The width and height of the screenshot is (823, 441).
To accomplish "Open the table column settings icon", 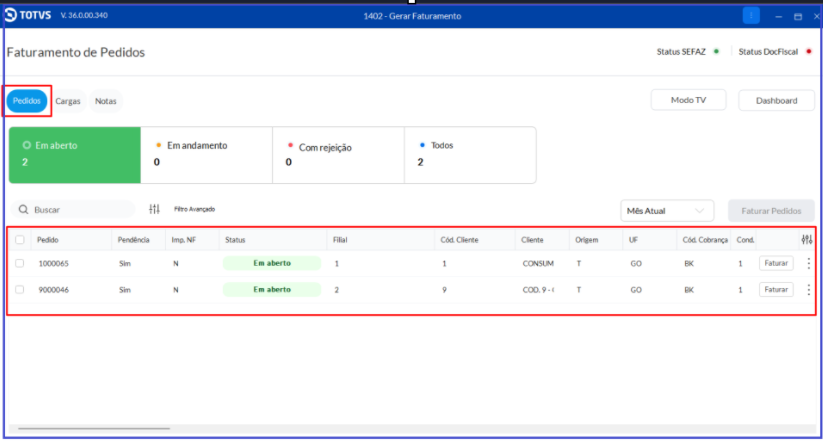I will [x=807, y=240].
